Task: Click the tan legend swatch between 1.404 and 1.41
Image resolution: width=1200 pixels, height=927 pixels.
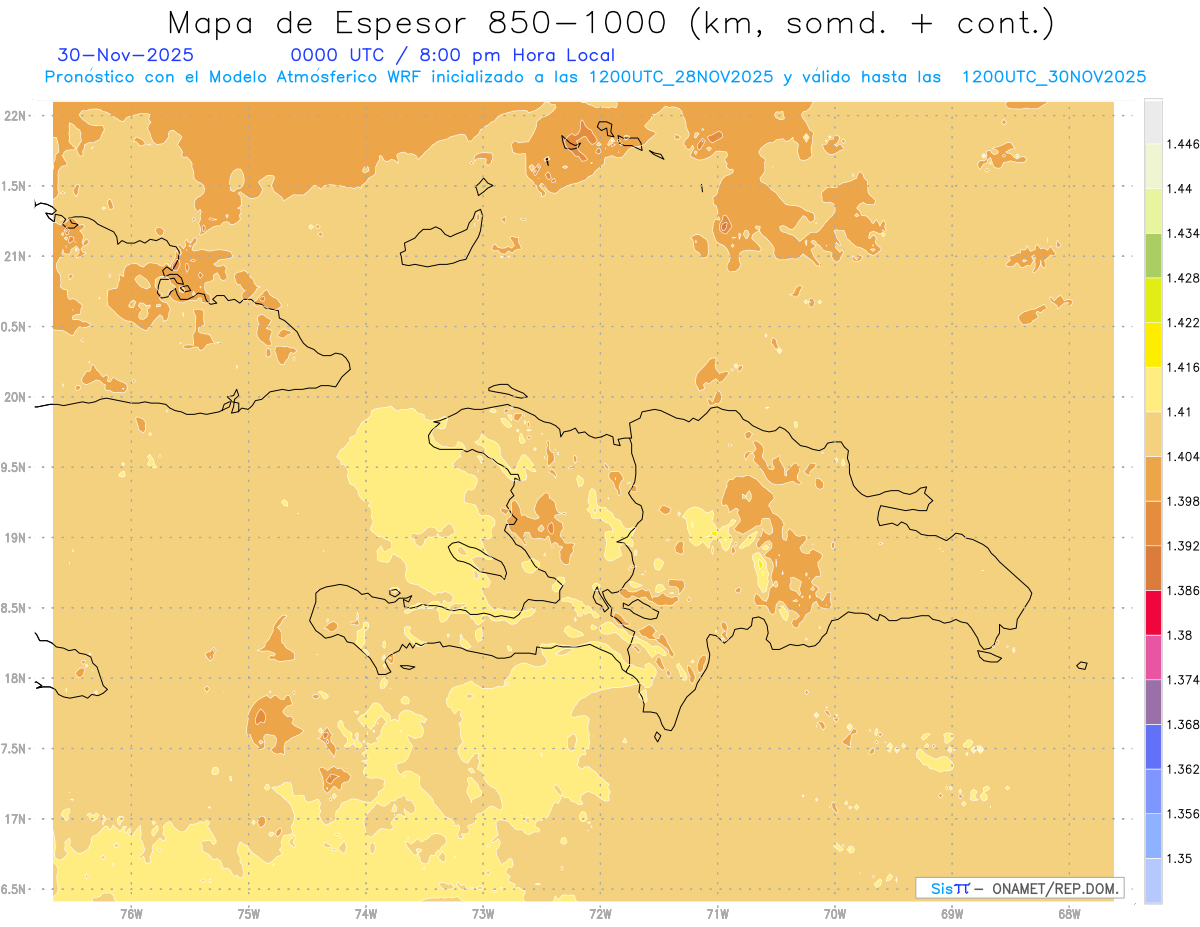Action: 1153,434
